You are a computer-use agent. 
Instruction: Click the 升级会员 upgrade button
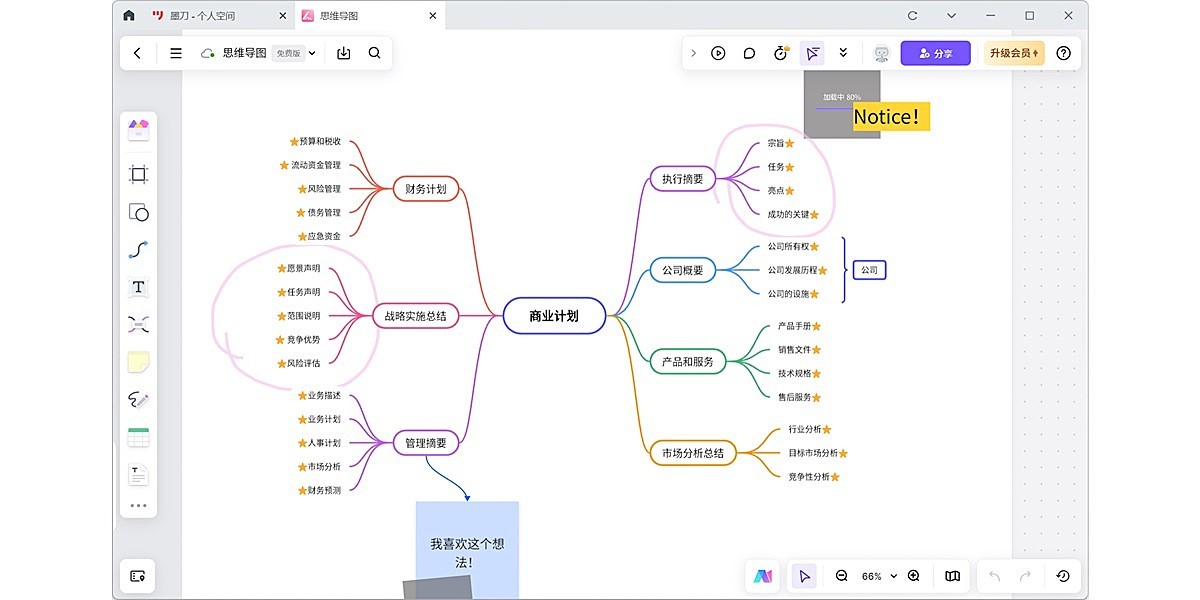(1013, 52)
